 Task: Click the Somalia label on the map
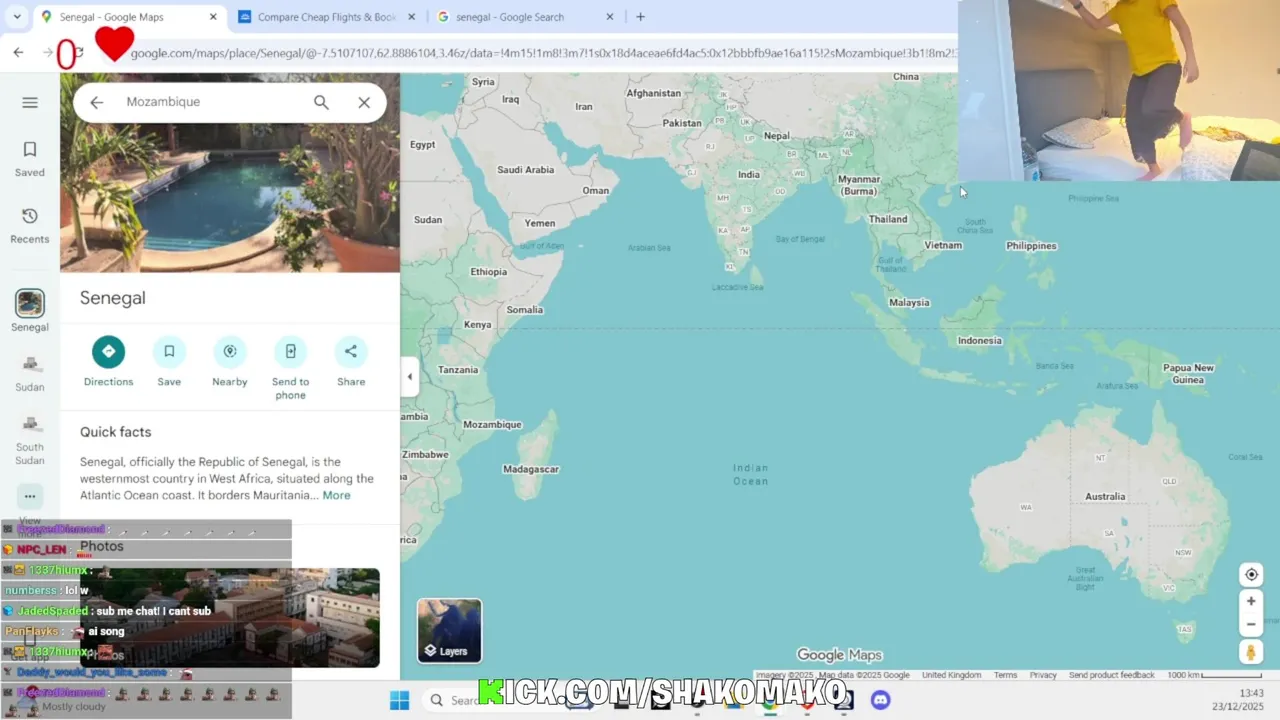(524, 309)
